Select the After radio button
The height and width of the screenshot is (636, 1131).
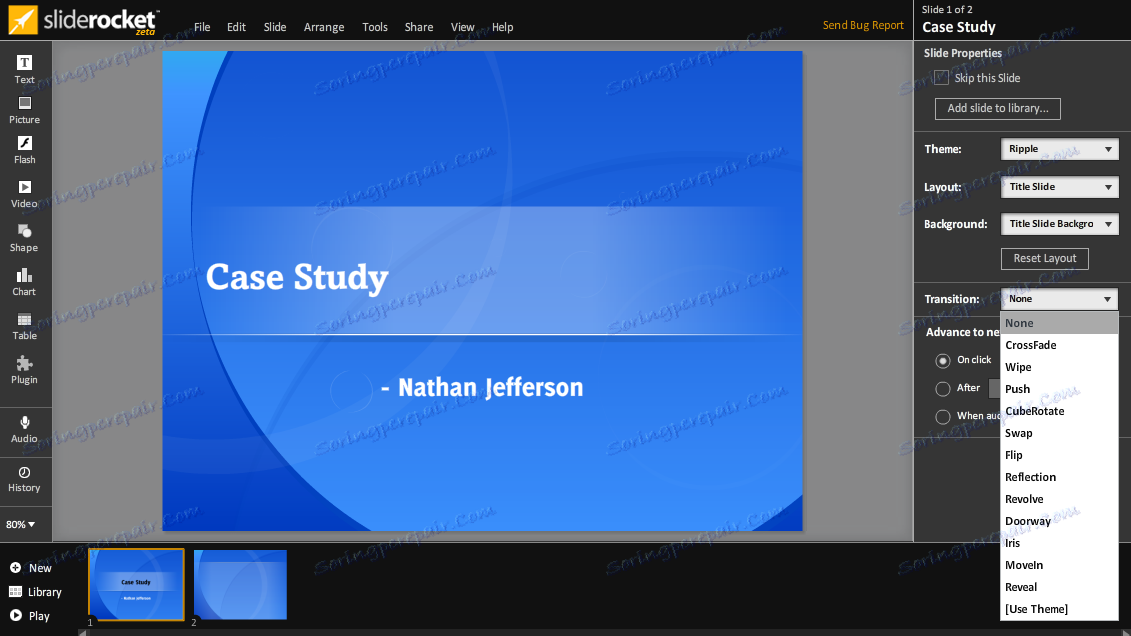943,389
